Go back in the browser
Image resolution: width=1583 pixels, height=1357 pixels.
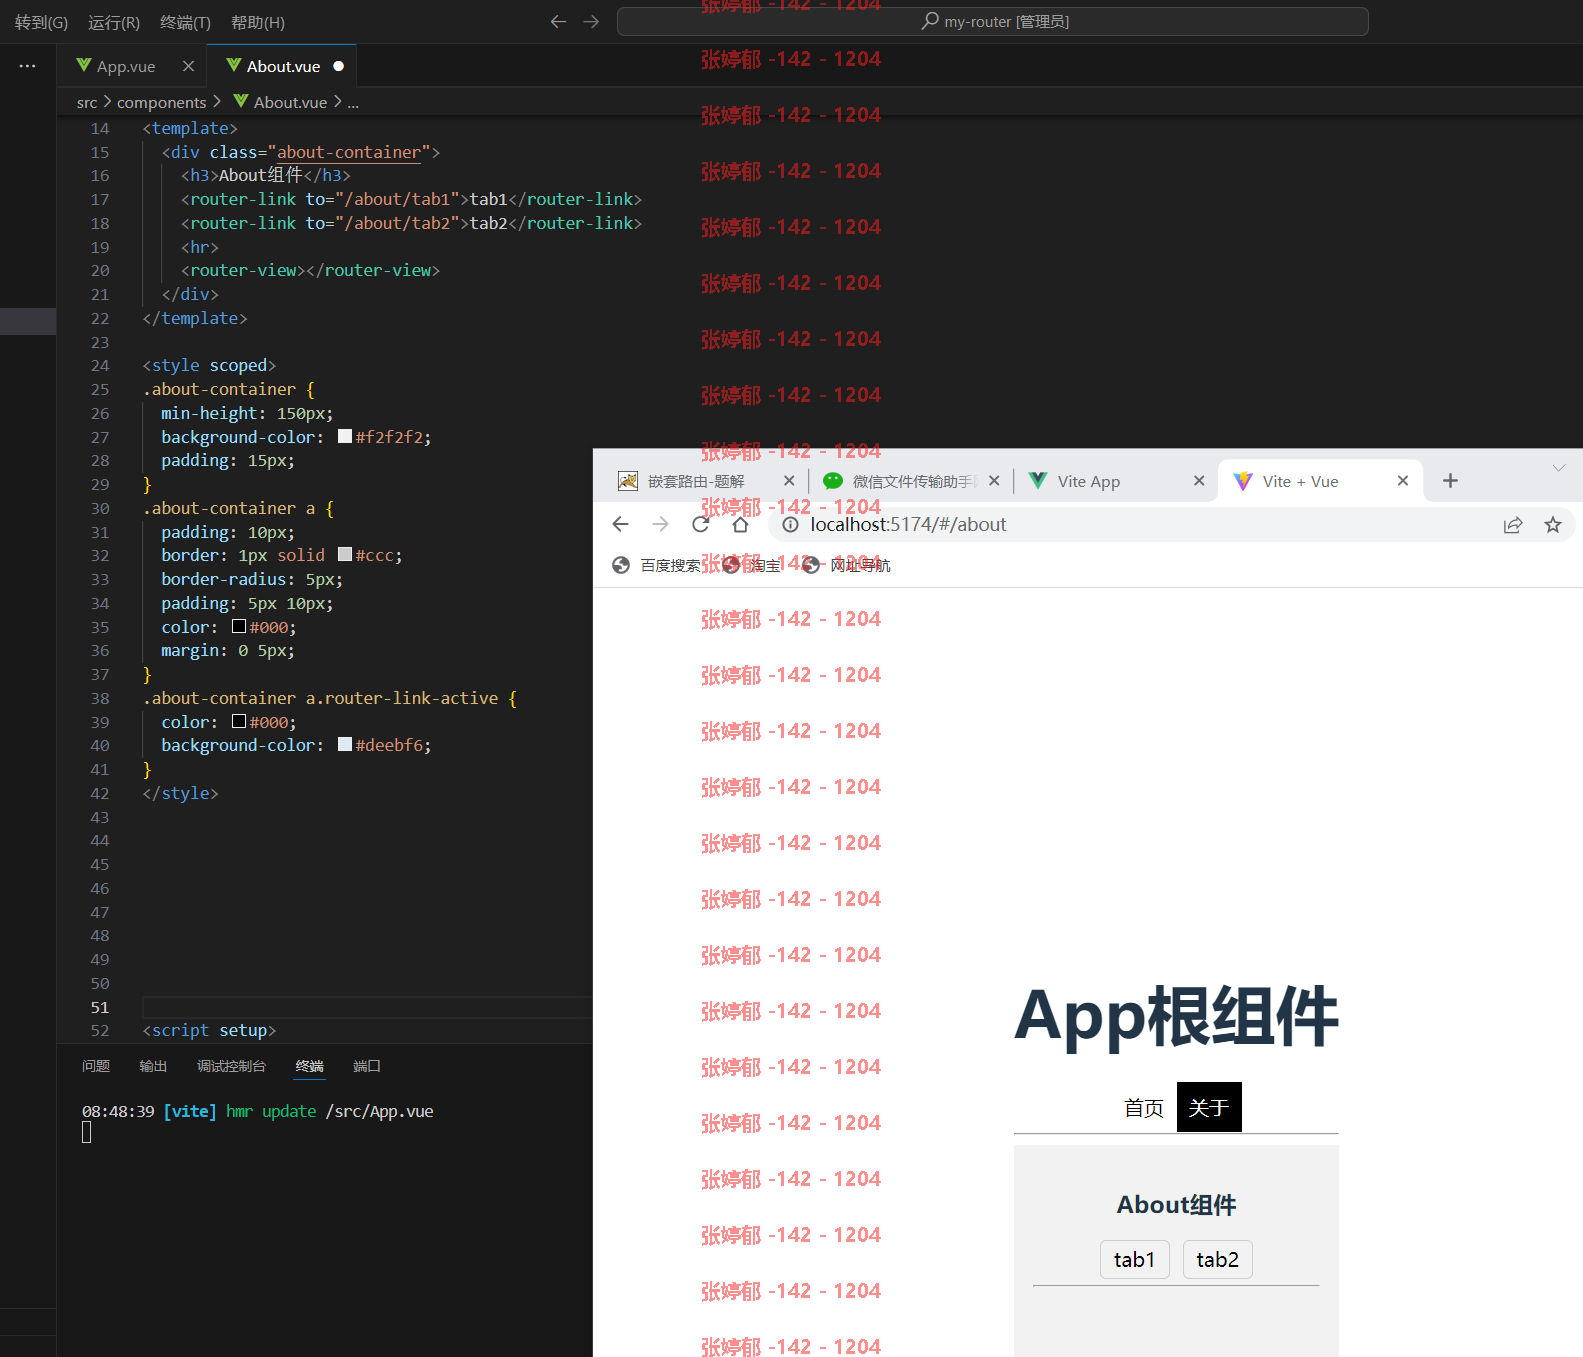pos(620,524)
